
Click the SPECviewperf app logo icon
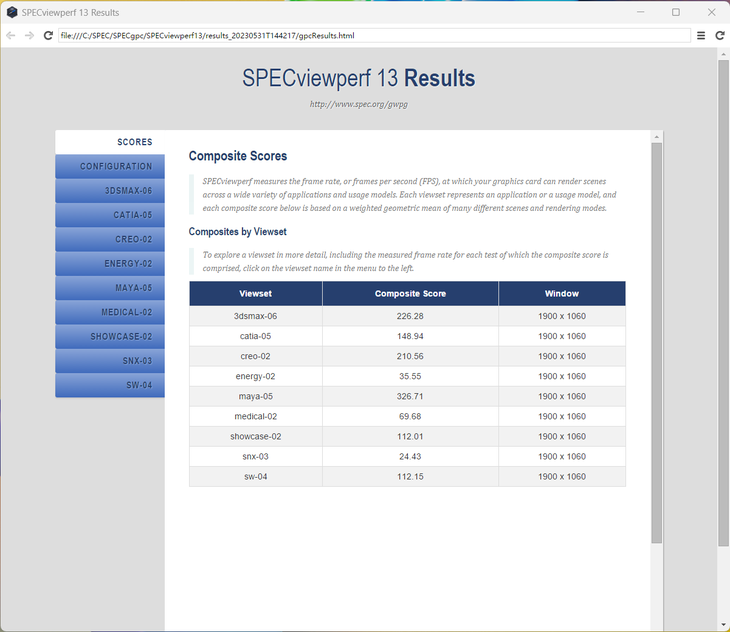click(12, 13)
